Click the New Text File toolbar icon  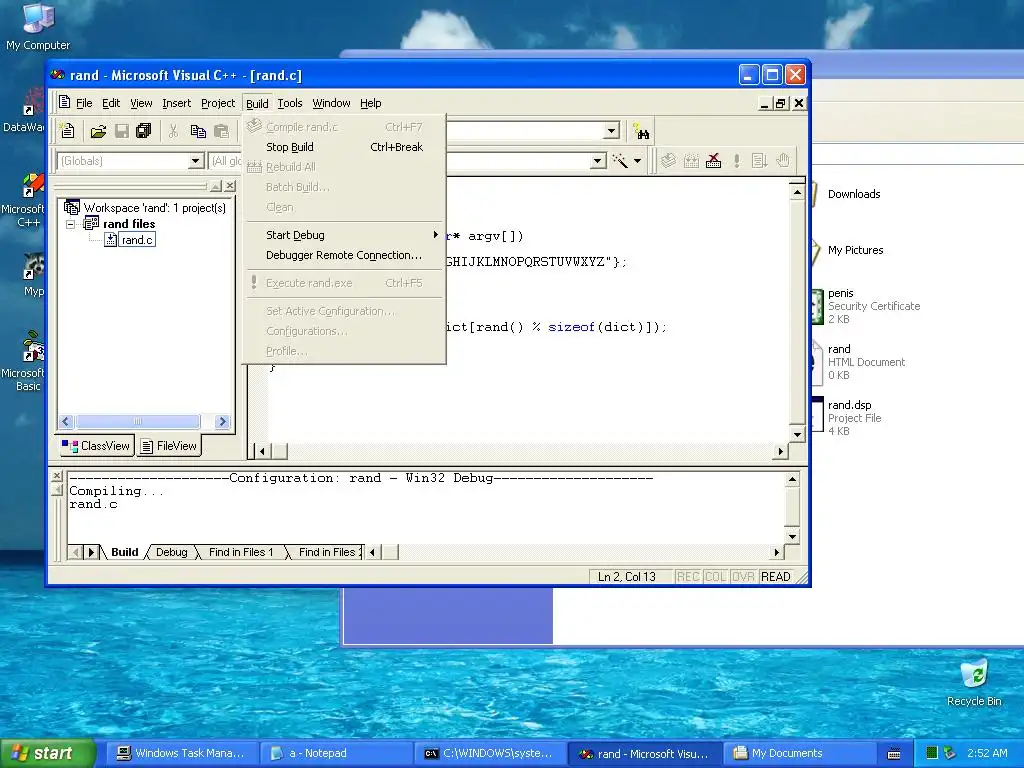tap(67, 131)
